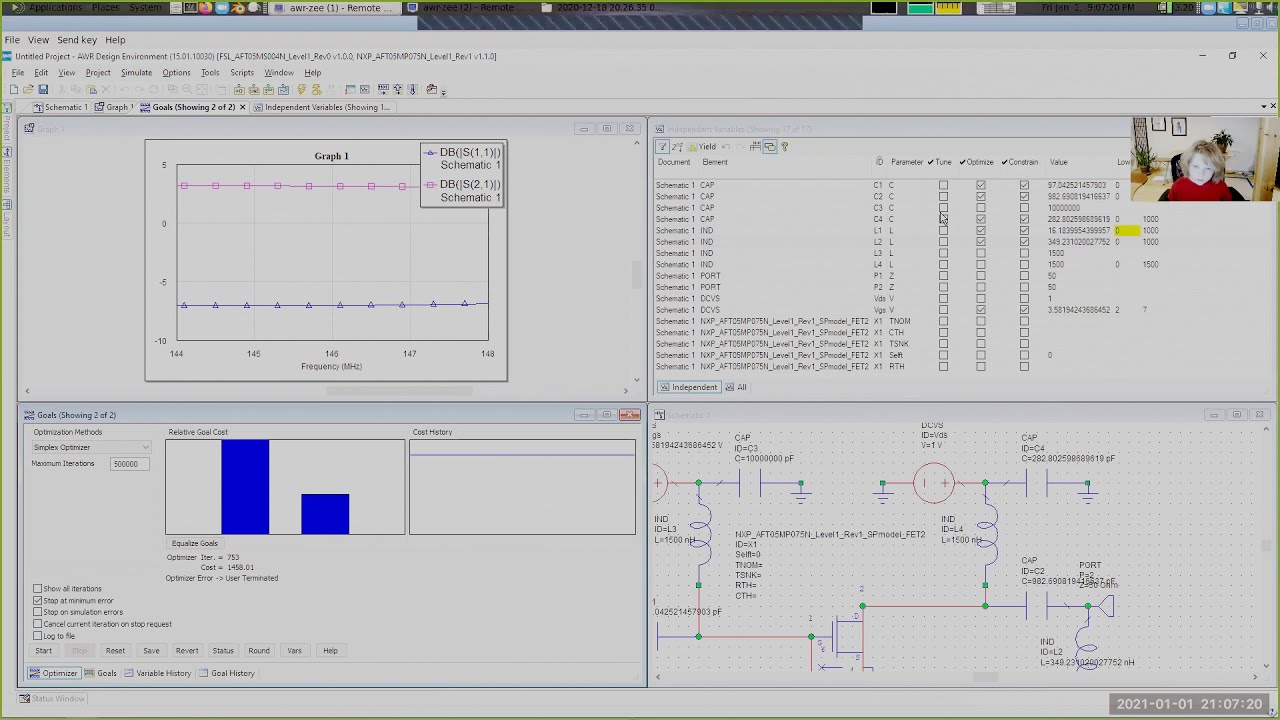Open the Places menu in the system panel
This screenshot has width=1280, height=720.
point(105,8)
